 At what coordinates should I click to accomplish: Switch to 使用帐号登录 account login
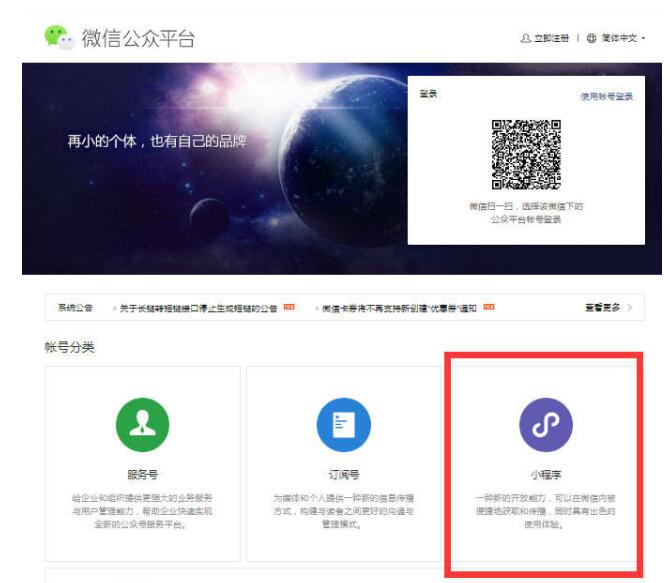click(606, 96)
